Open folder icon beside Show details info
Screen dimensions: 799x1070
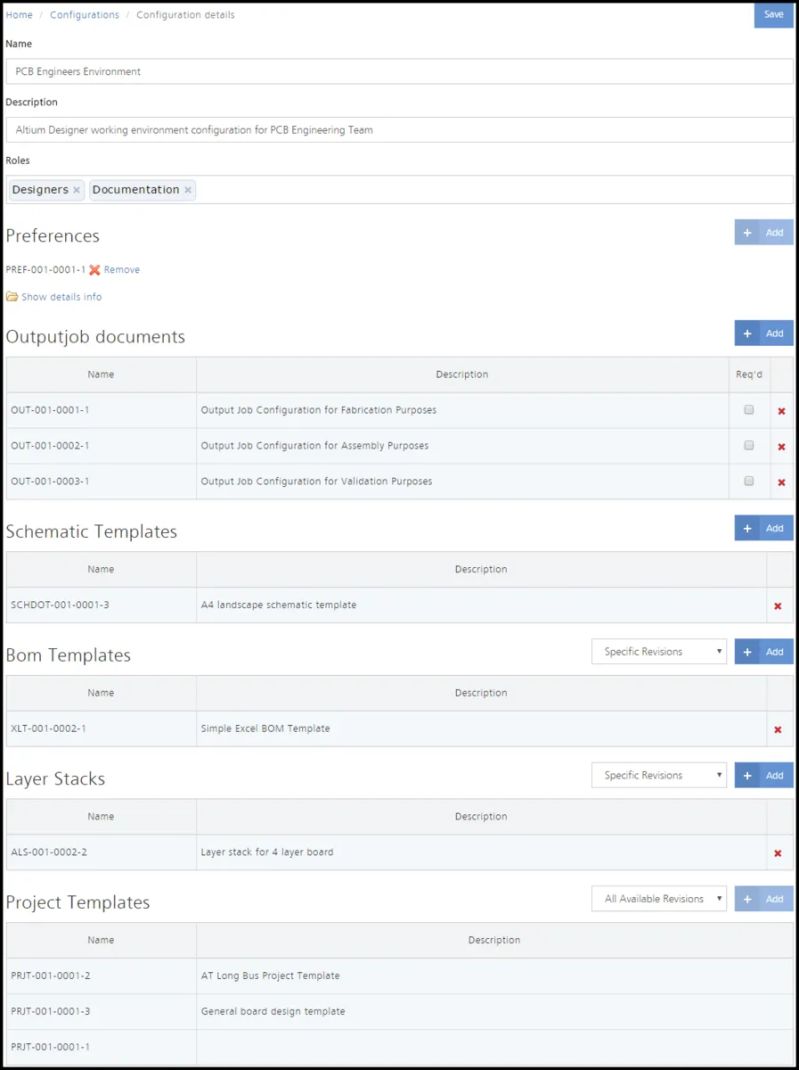coord(12,297)
